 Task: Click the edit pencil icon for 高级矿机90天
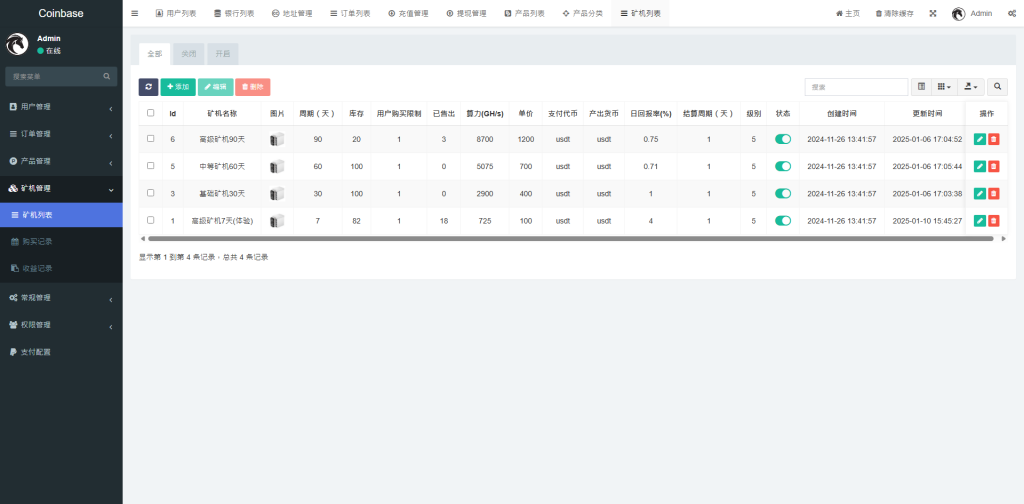[x=980, y=139]
